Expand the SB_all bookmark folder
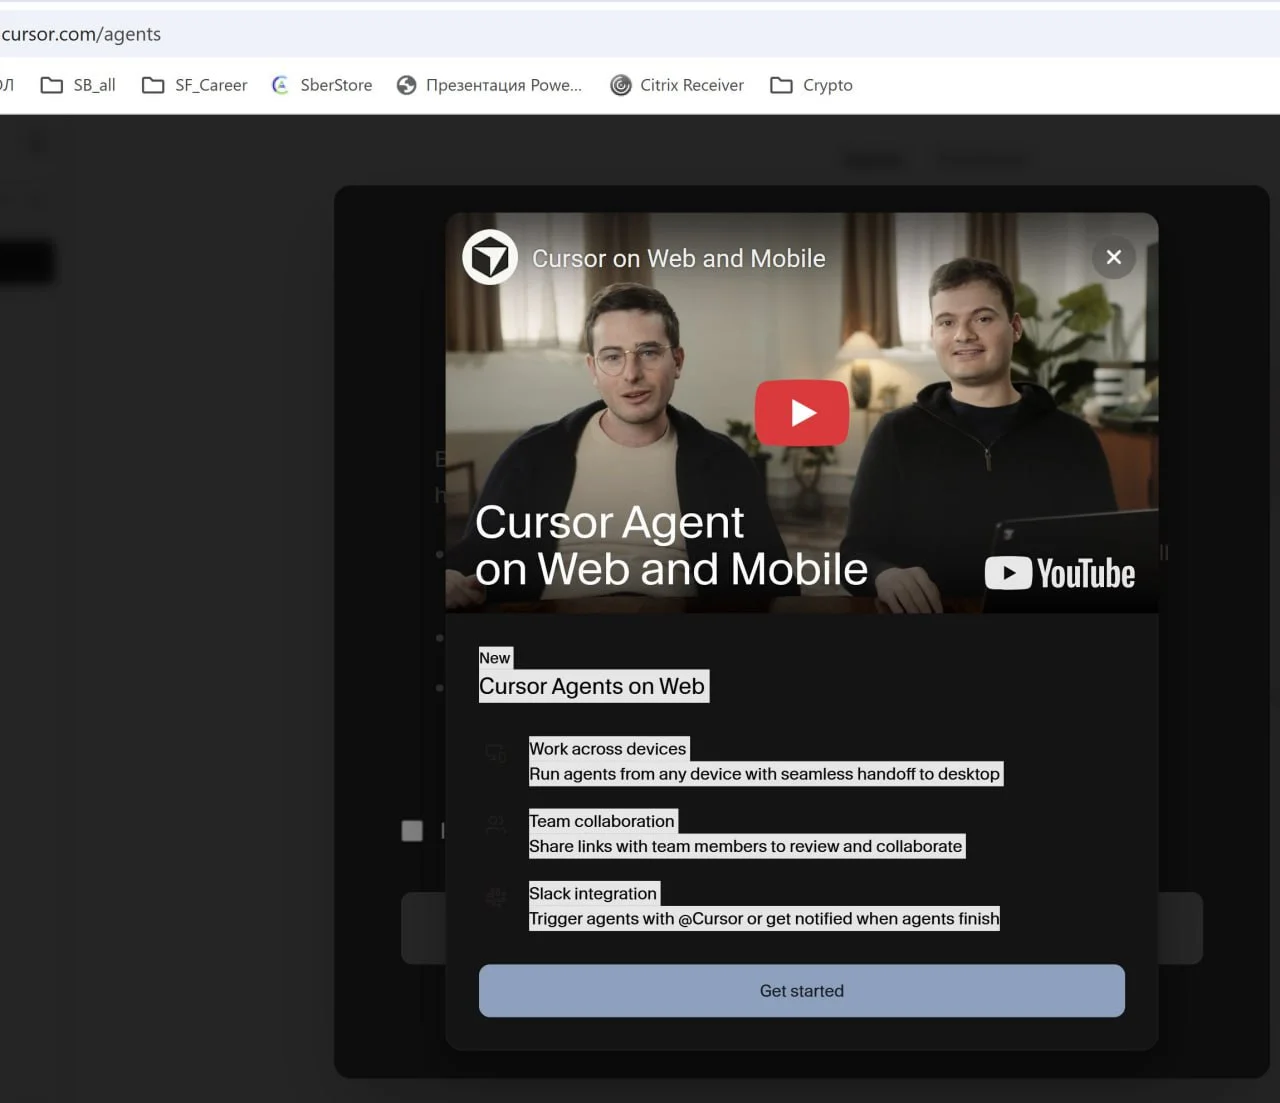Image resolution: width=1280 pixels, height=1103 pixels. [78, 85]
